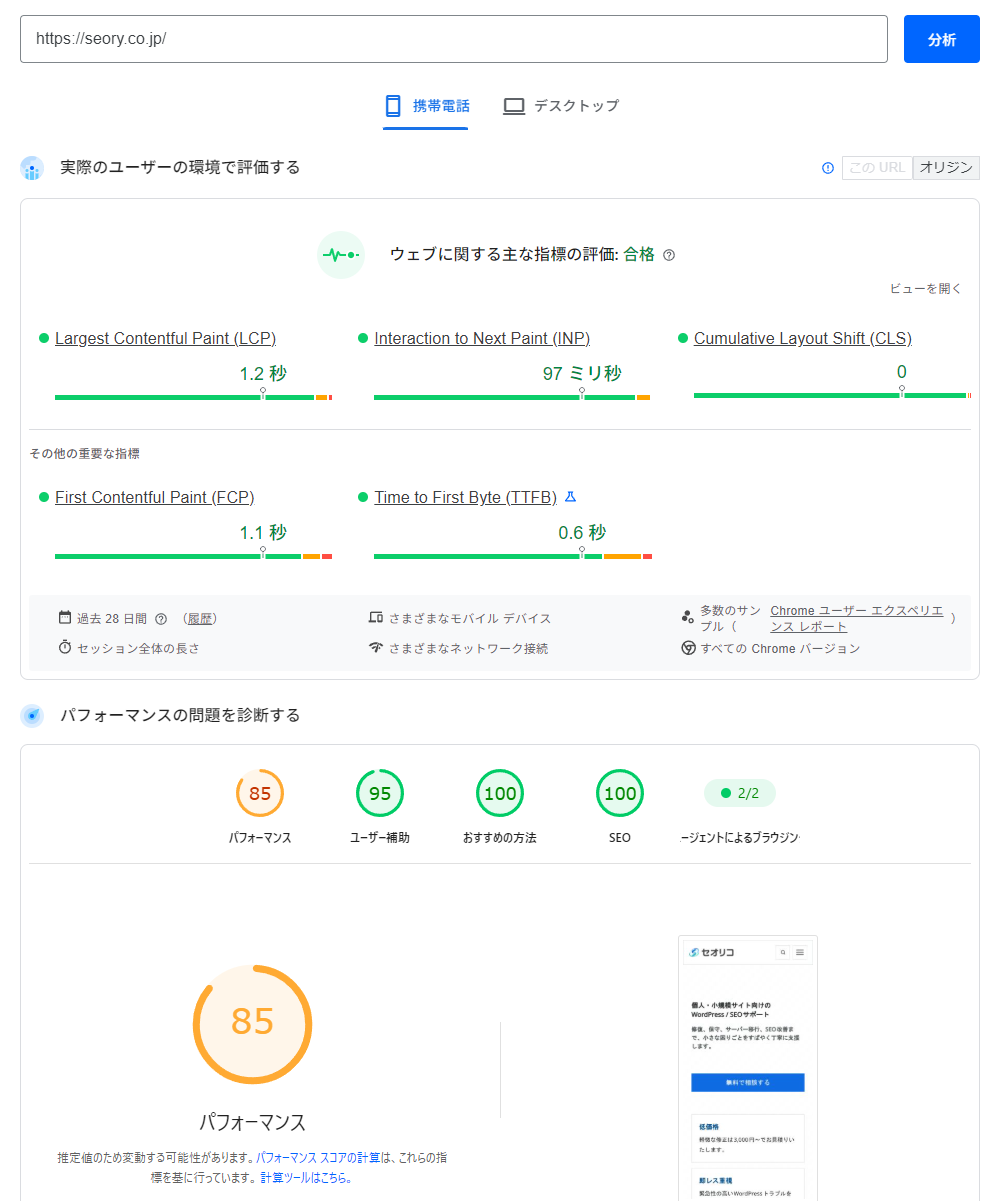Viewport: 997px width, 1201px height.
Task: Click the samples icon beside 多数のサンプル
Action: 687,617
